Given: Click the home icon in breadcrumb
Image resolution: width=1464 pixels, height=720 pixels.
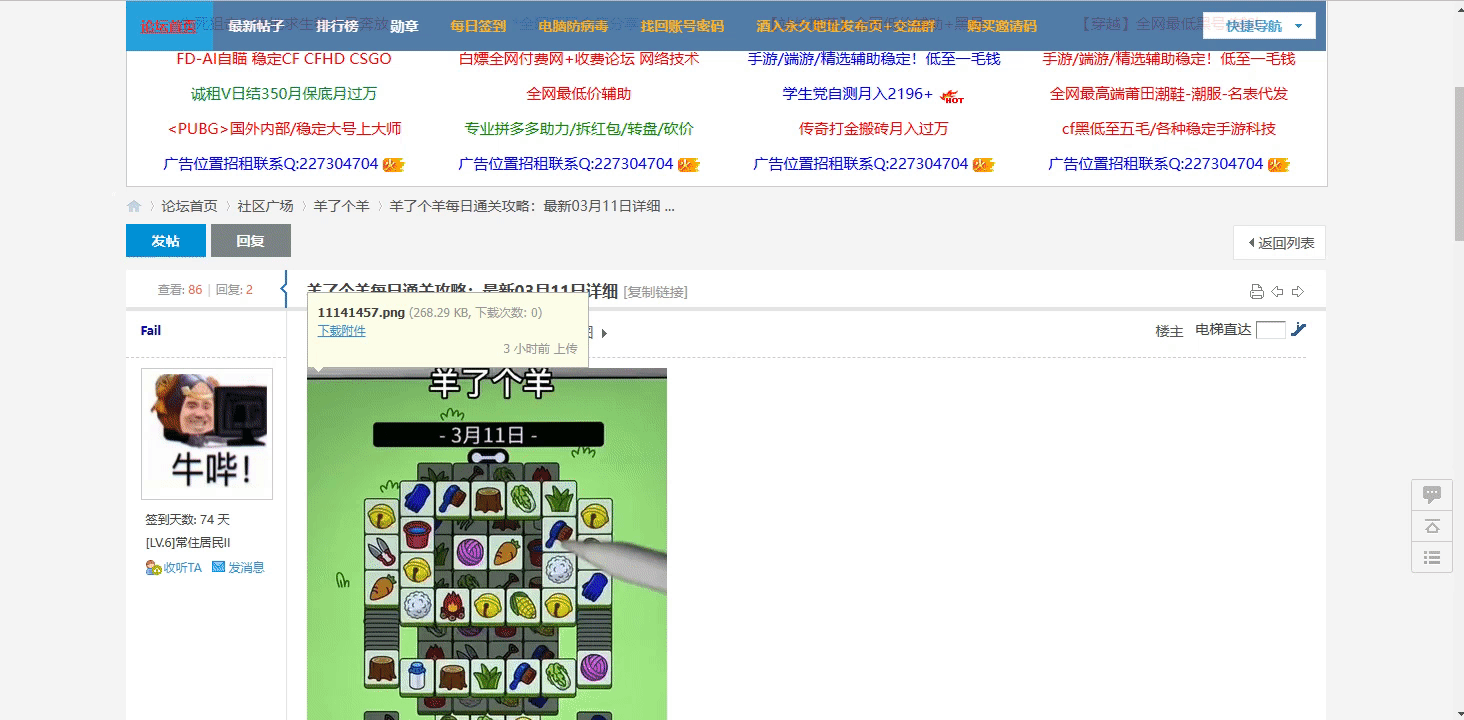Looking at the screenshot, I should (x=134, y=206).
